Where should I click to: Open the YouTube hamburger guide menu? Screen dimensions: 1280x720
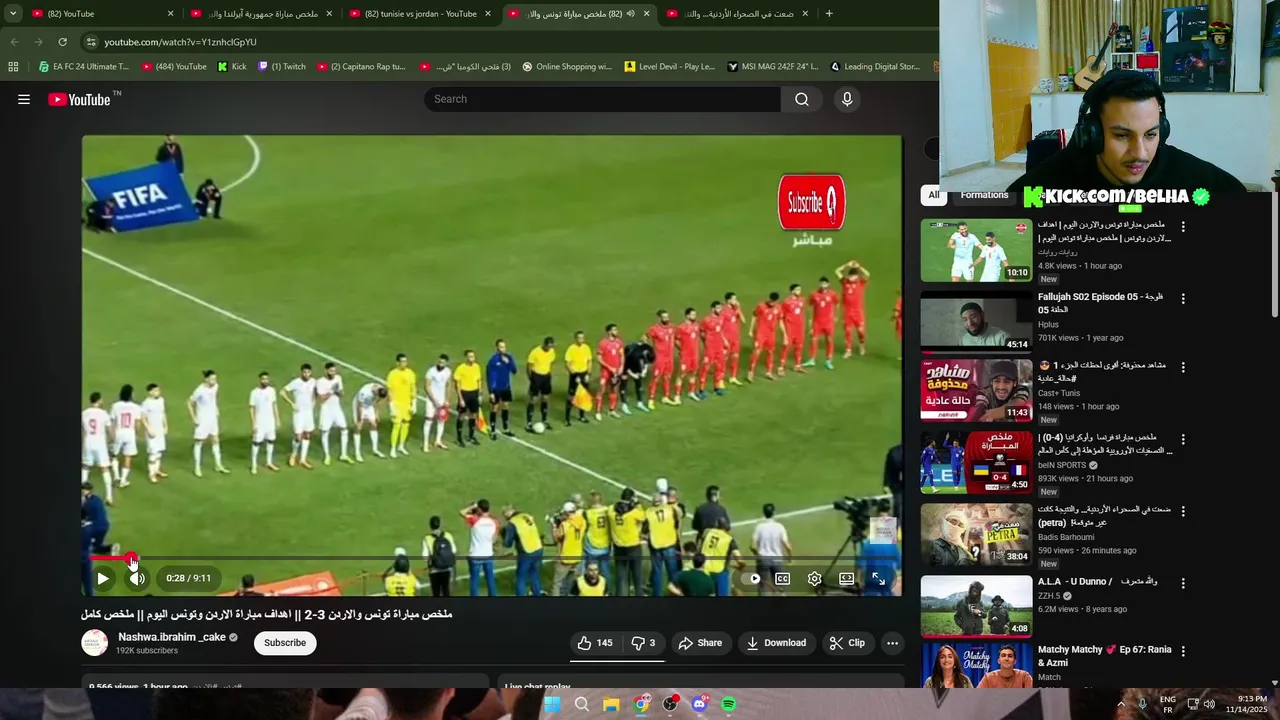pos(24,99)
